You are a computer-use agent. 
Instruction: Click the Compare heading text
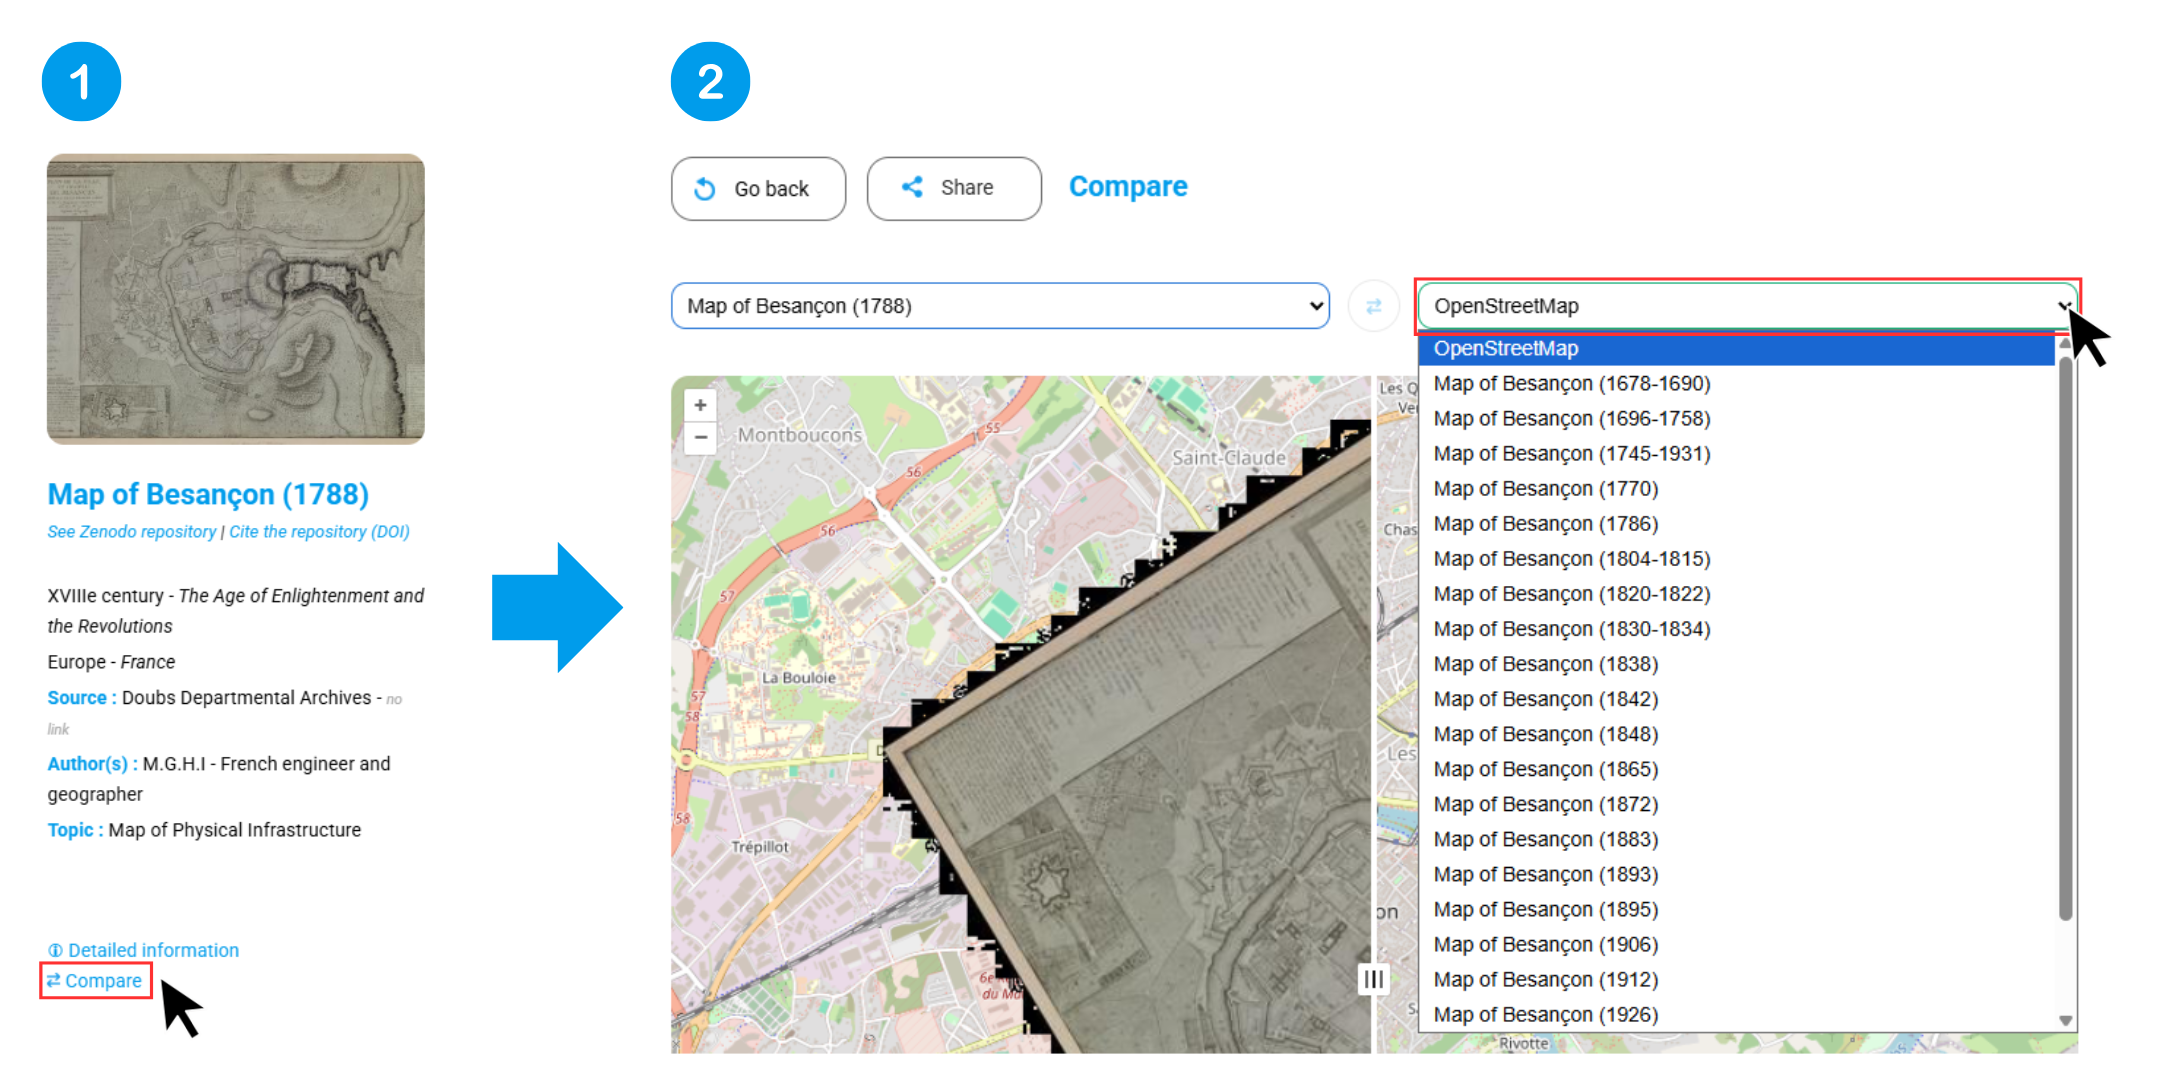click(1128, 187)
